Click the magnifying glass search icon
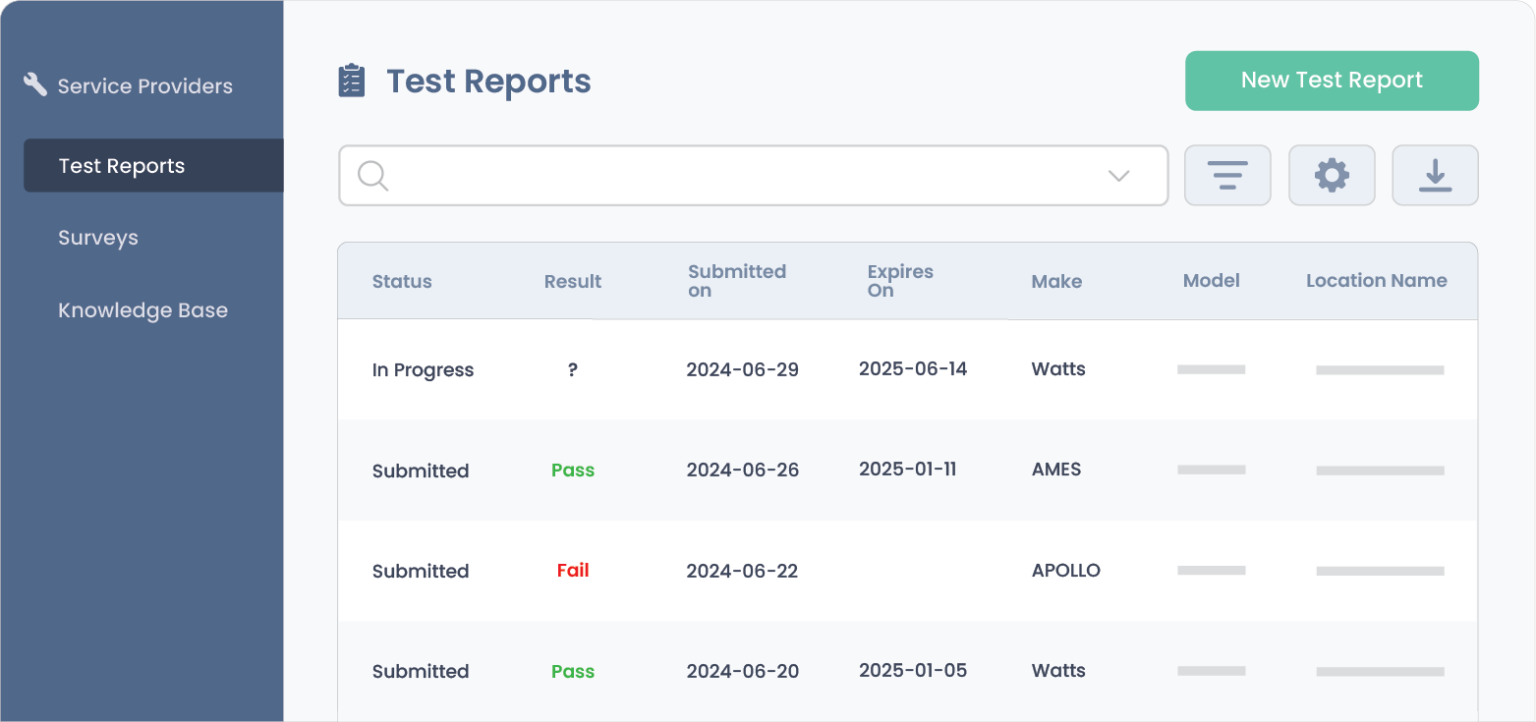The width and height of the screenshot is (1536, 722). coord(373,176)
